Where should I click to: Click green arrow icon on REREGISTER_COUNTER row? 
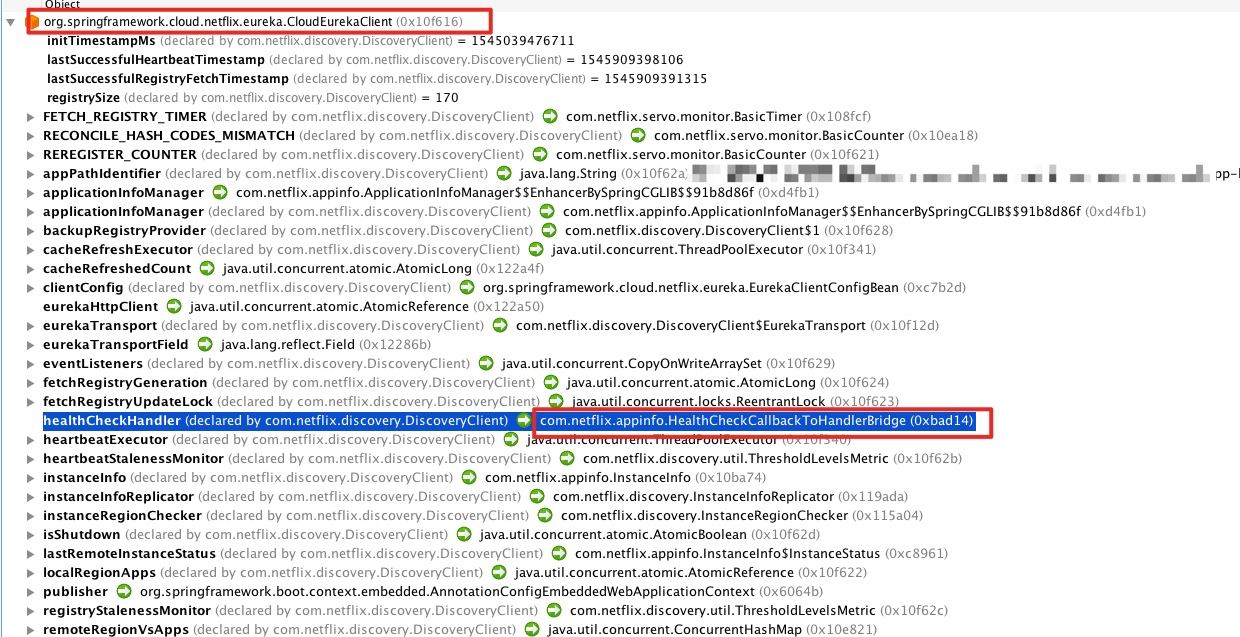pos(540,154)
